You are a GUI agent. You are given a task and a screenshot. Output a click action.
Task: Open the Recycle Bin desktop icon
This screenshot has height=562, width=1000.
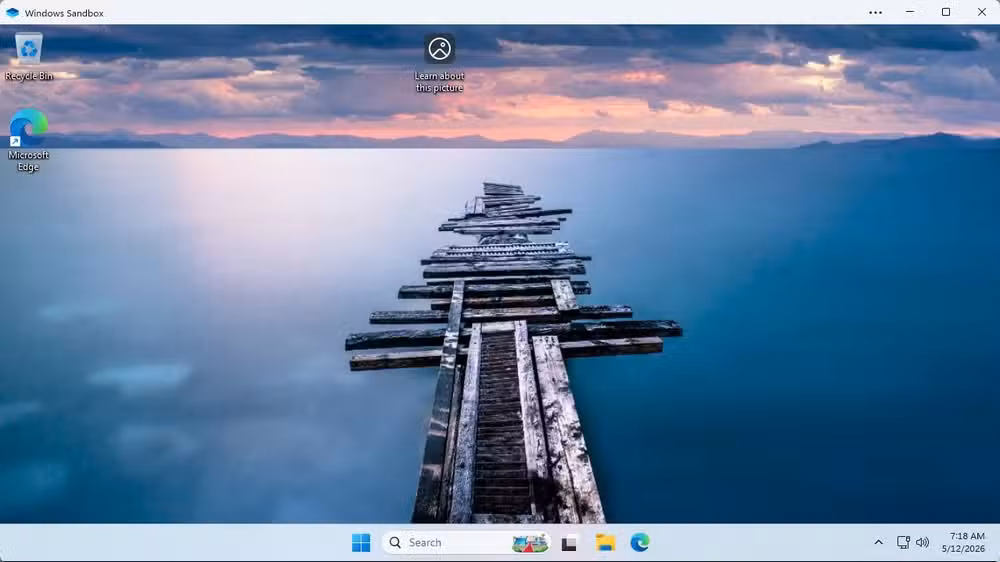tap(29, 48)
